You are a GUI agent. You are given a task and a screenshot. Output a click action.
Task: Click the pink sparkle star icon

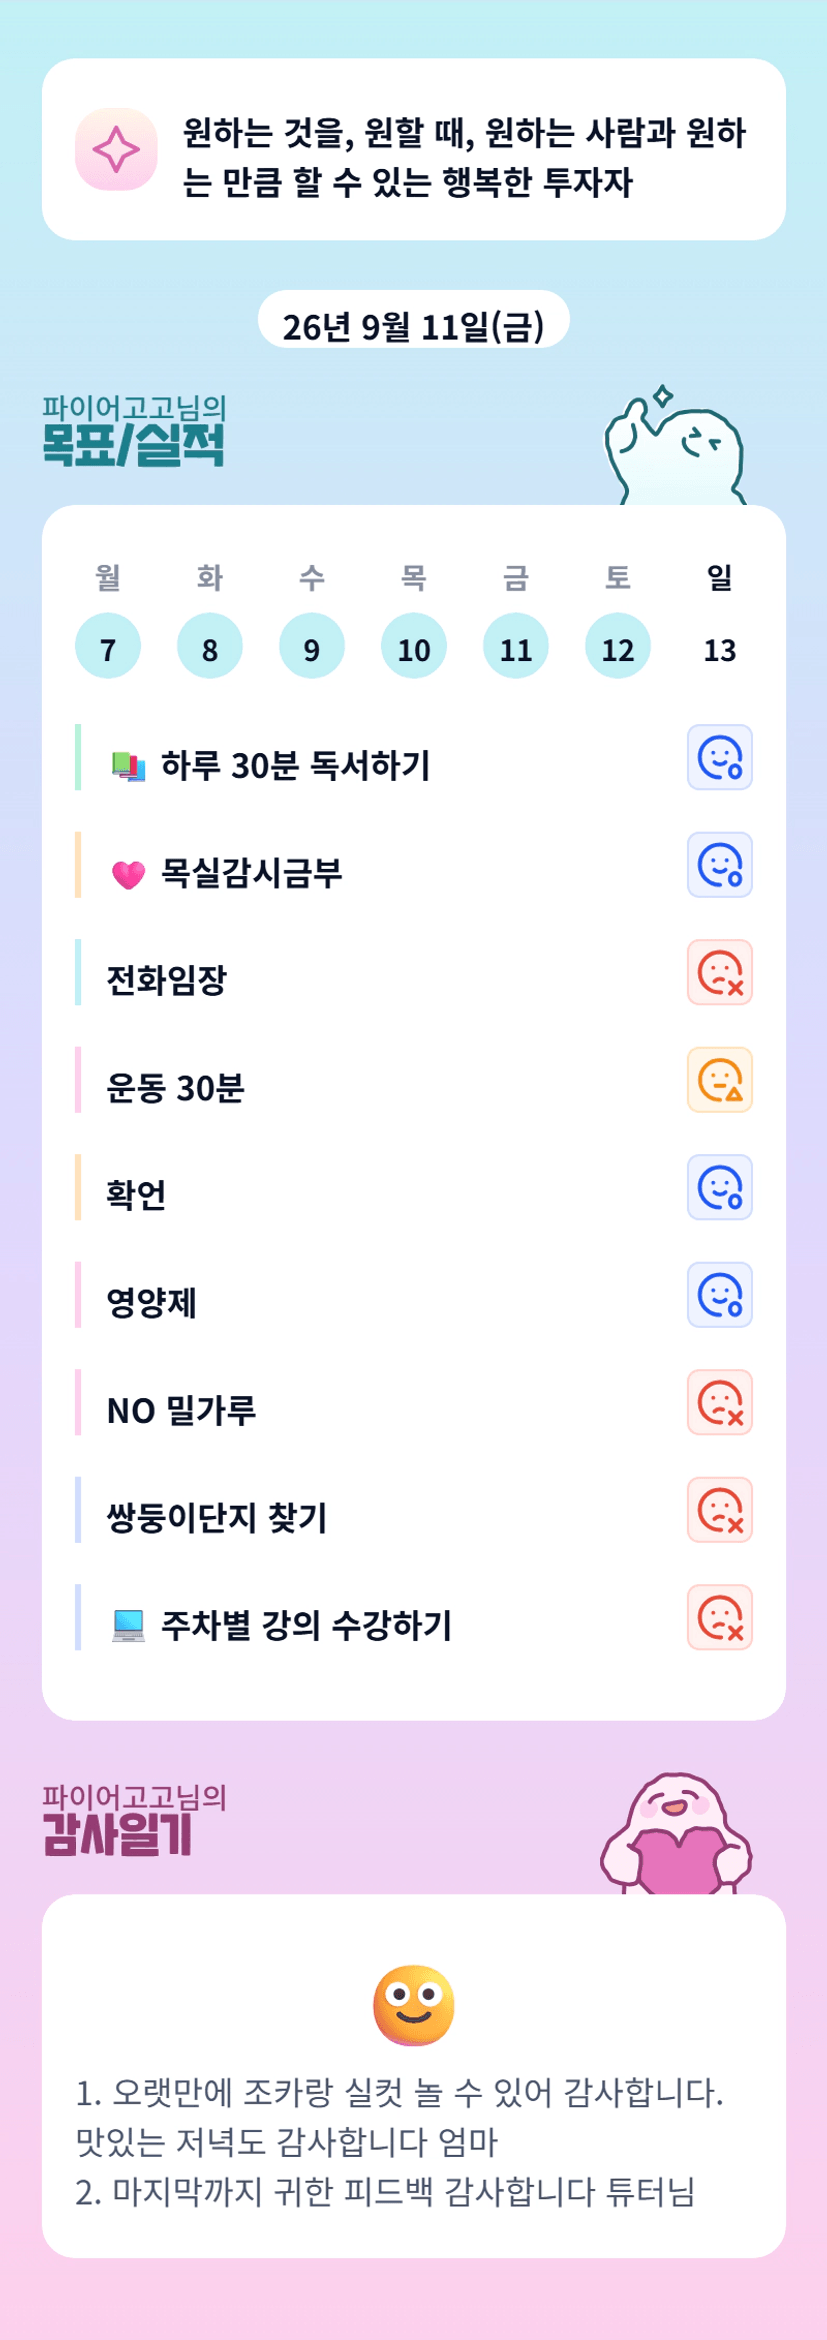pos(116,149)
